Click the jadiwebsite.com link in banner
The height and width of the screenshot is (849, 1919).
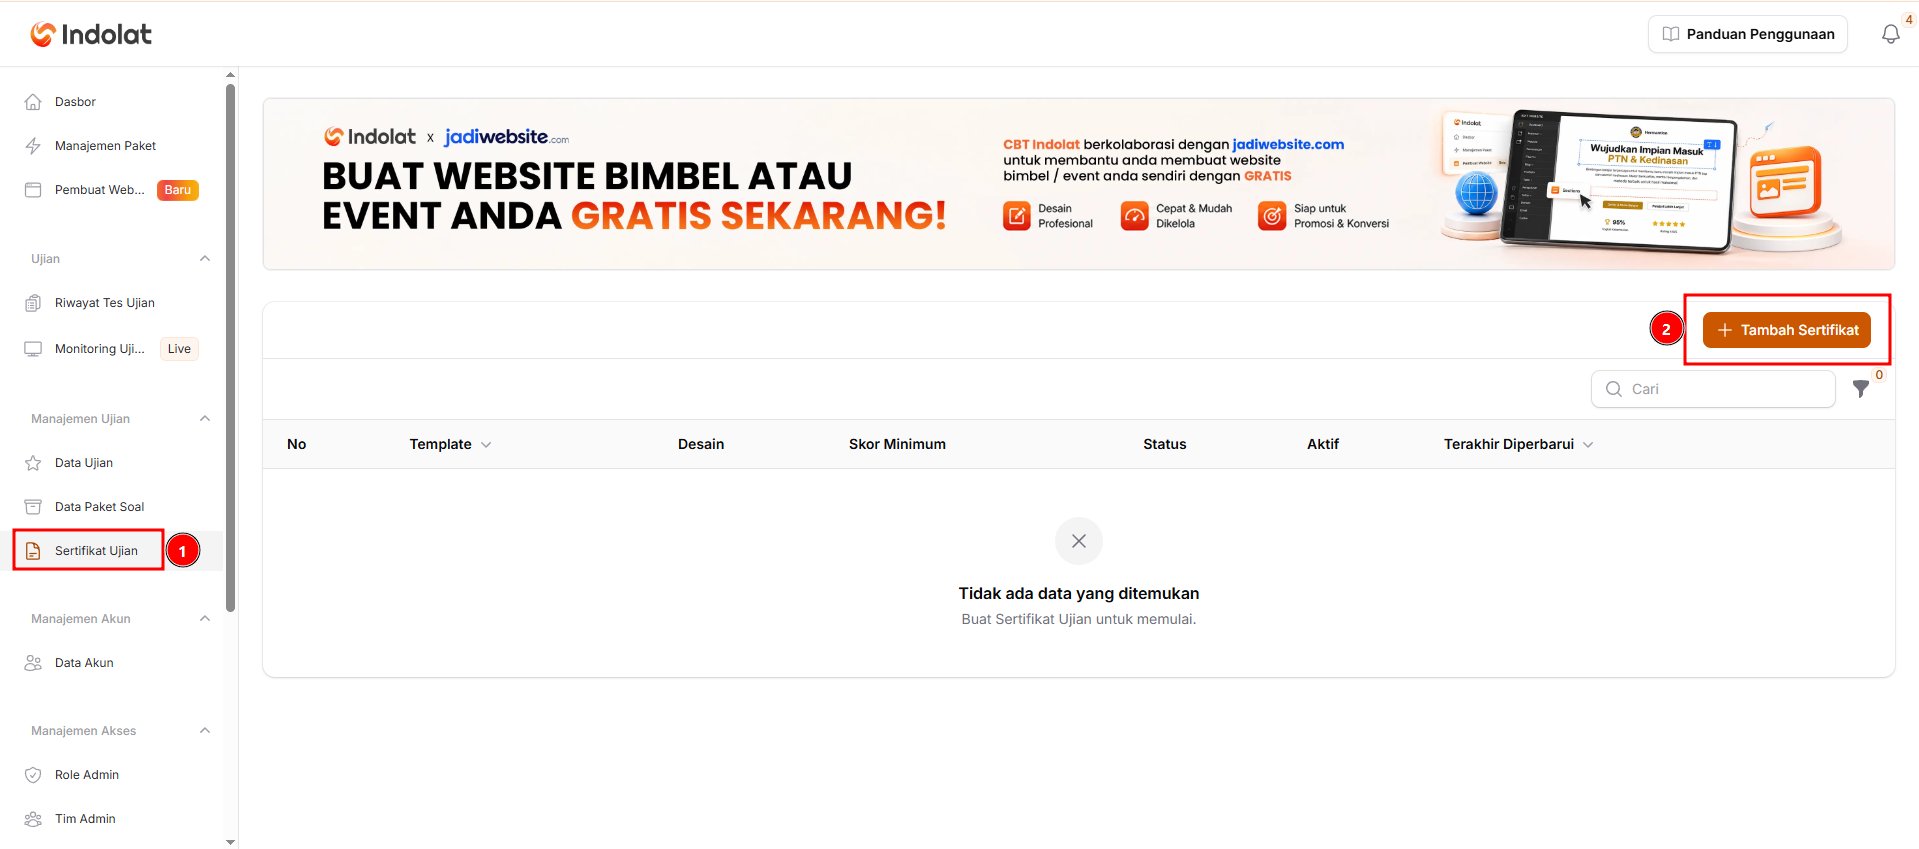pyautogui.click(x=1288, y=144)
